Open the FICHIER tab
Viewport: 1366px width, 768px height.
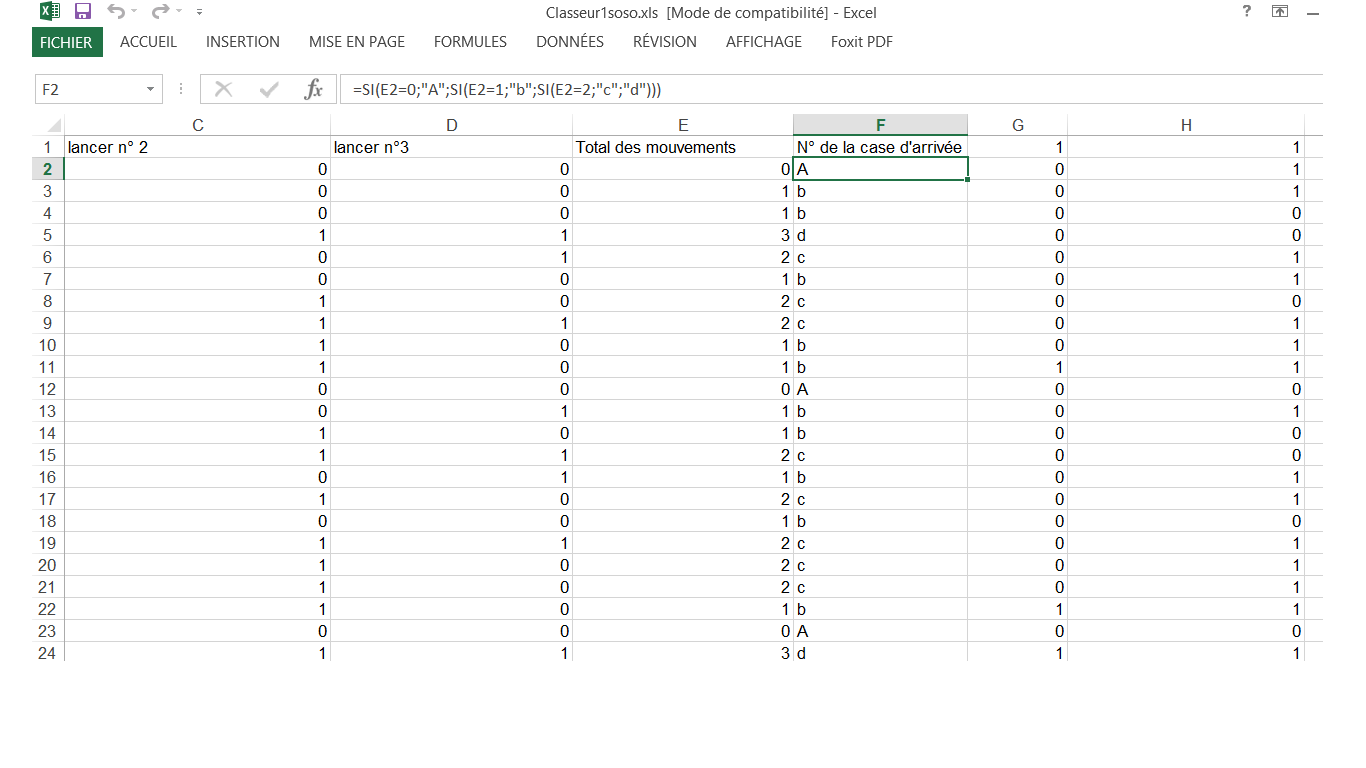[x=67, y=42]
